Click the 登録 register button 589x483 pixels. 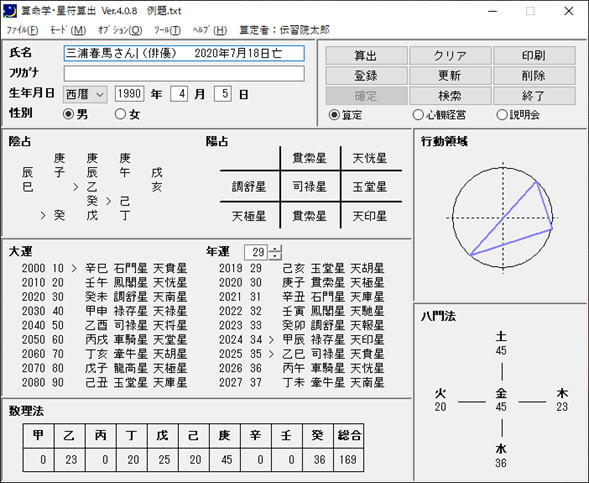366,76
